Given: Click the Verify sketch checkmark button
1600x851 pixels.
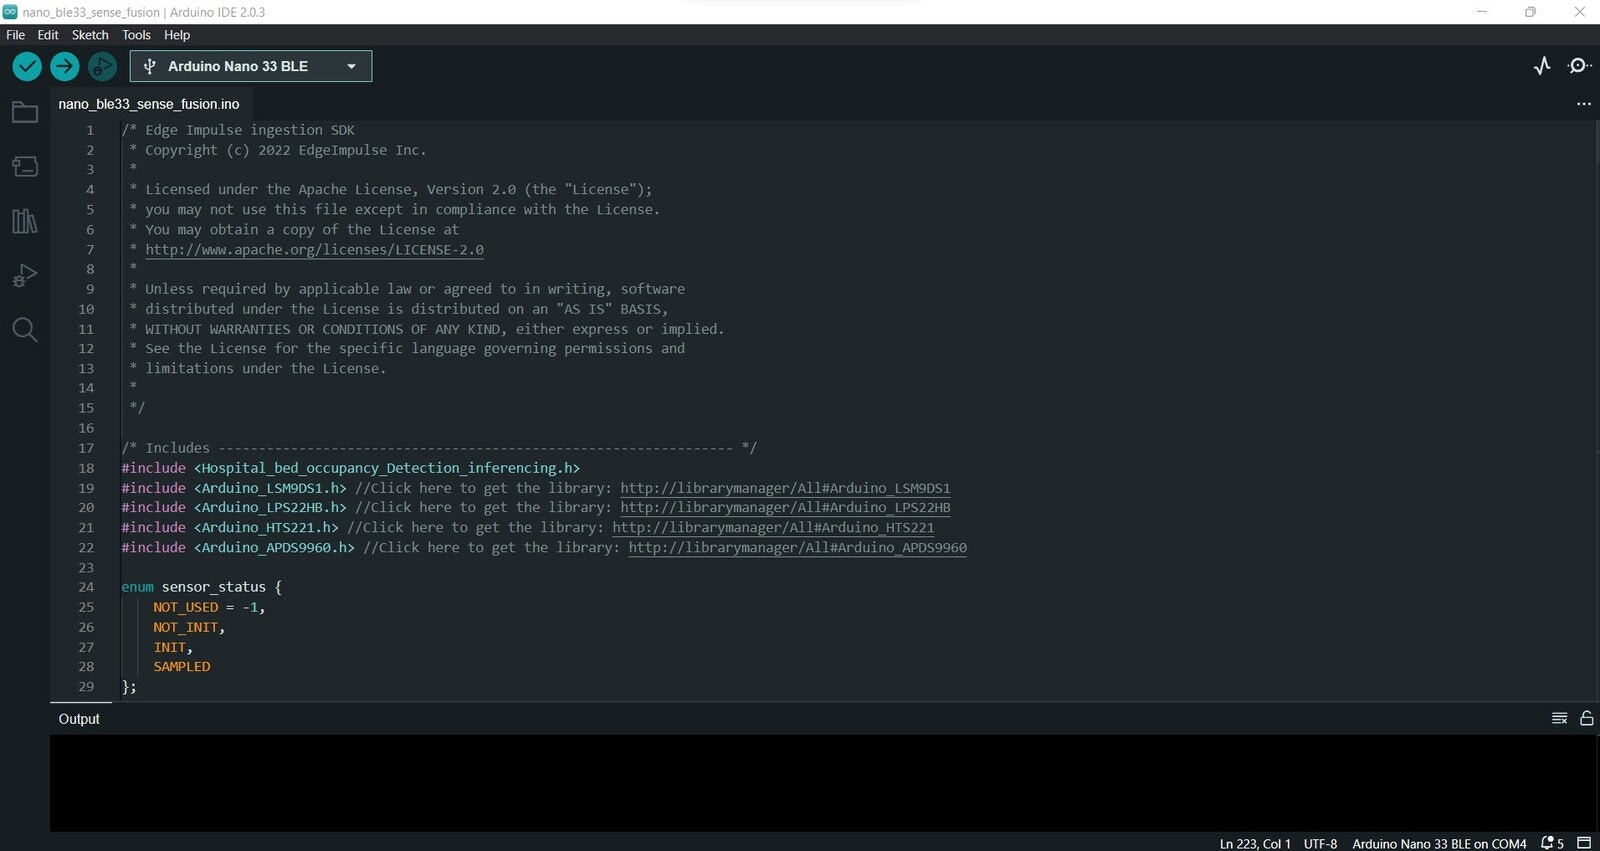Looking at the screenshot, I should click(27, 66).
